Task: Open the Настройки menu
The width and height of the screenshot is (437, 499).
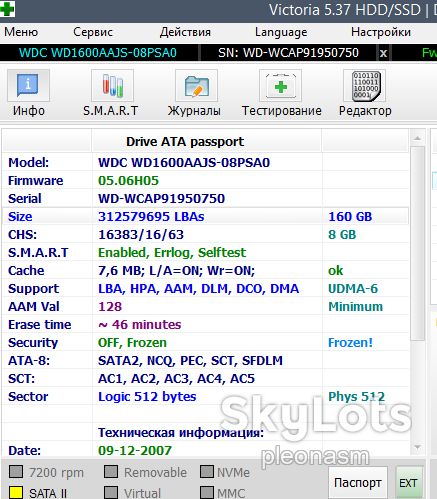Action: pyautogui.click(x=381, y=32)
